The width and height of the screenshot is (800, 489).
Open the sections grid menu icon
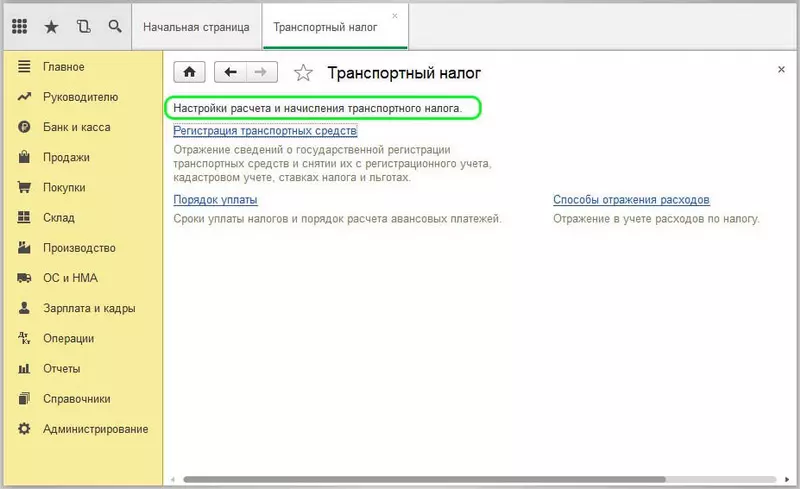point(19,26)
